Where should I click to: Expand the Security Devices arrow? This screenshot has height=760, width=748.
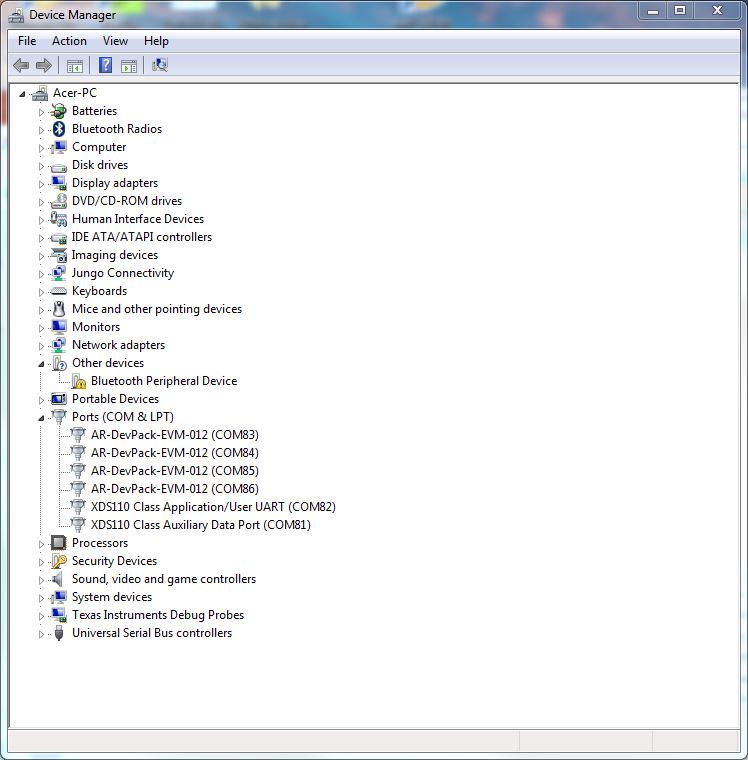coord(41,562)
